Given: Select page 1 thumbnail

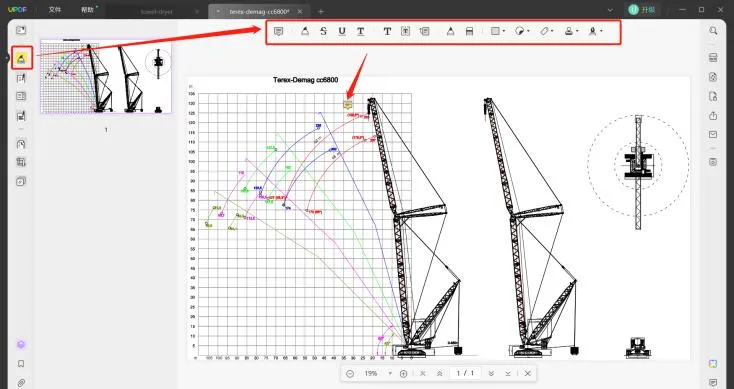Looking at the screenshot, I should tap(106, 76).
